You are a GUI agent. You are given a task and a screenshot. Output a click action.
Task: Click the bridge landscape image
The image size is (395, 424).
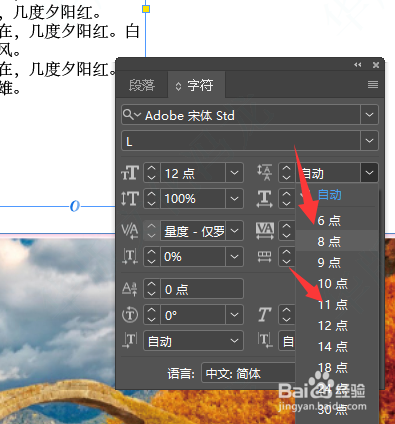(x=57, y=330)
